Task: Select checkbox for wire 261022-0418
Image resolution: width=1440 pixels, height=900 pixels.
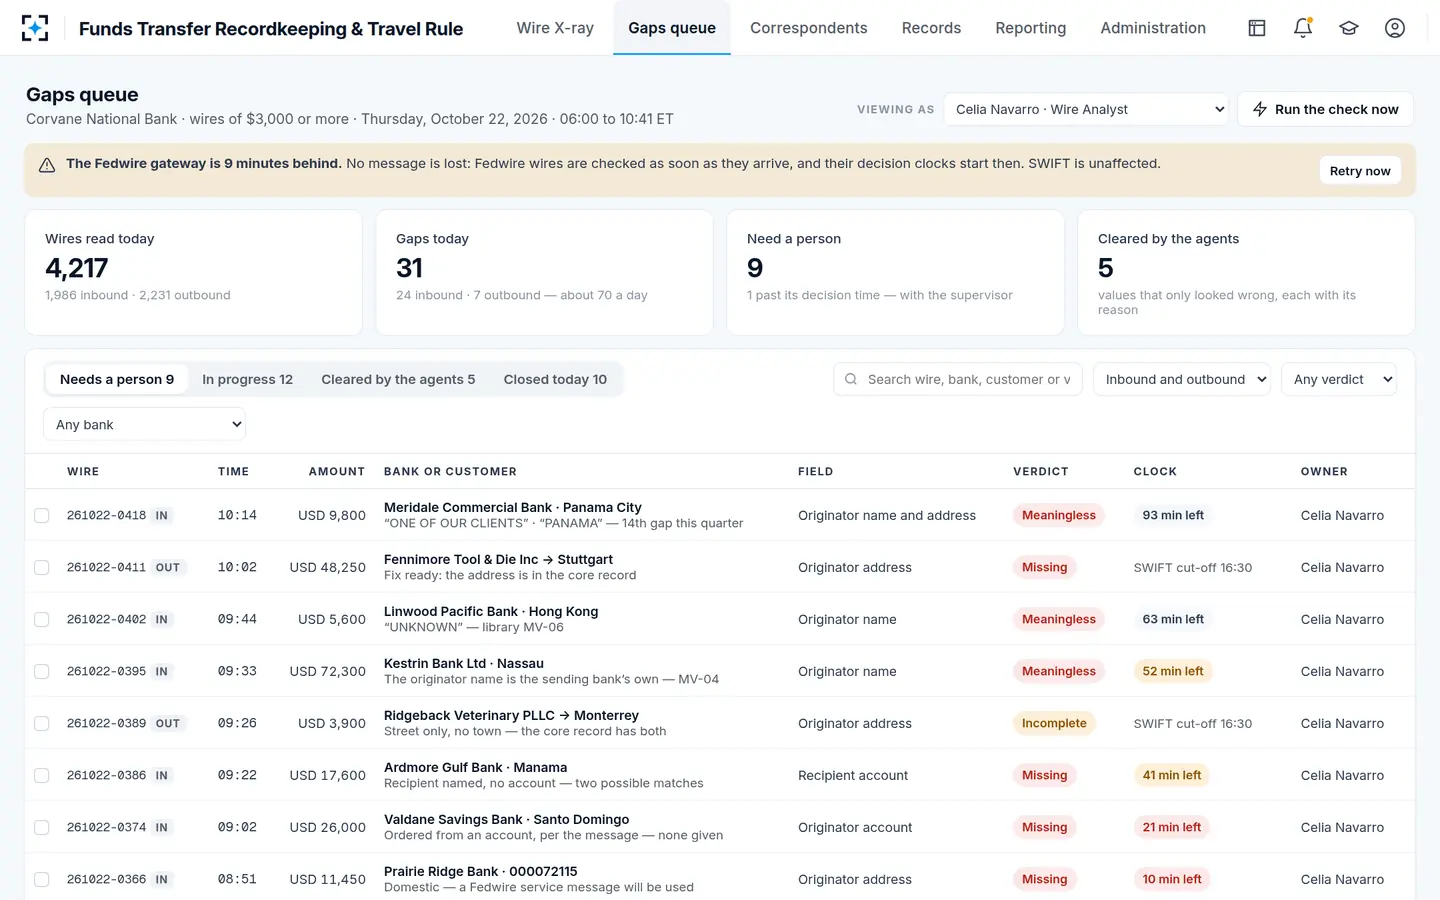Action: click(x=42, y=516)
